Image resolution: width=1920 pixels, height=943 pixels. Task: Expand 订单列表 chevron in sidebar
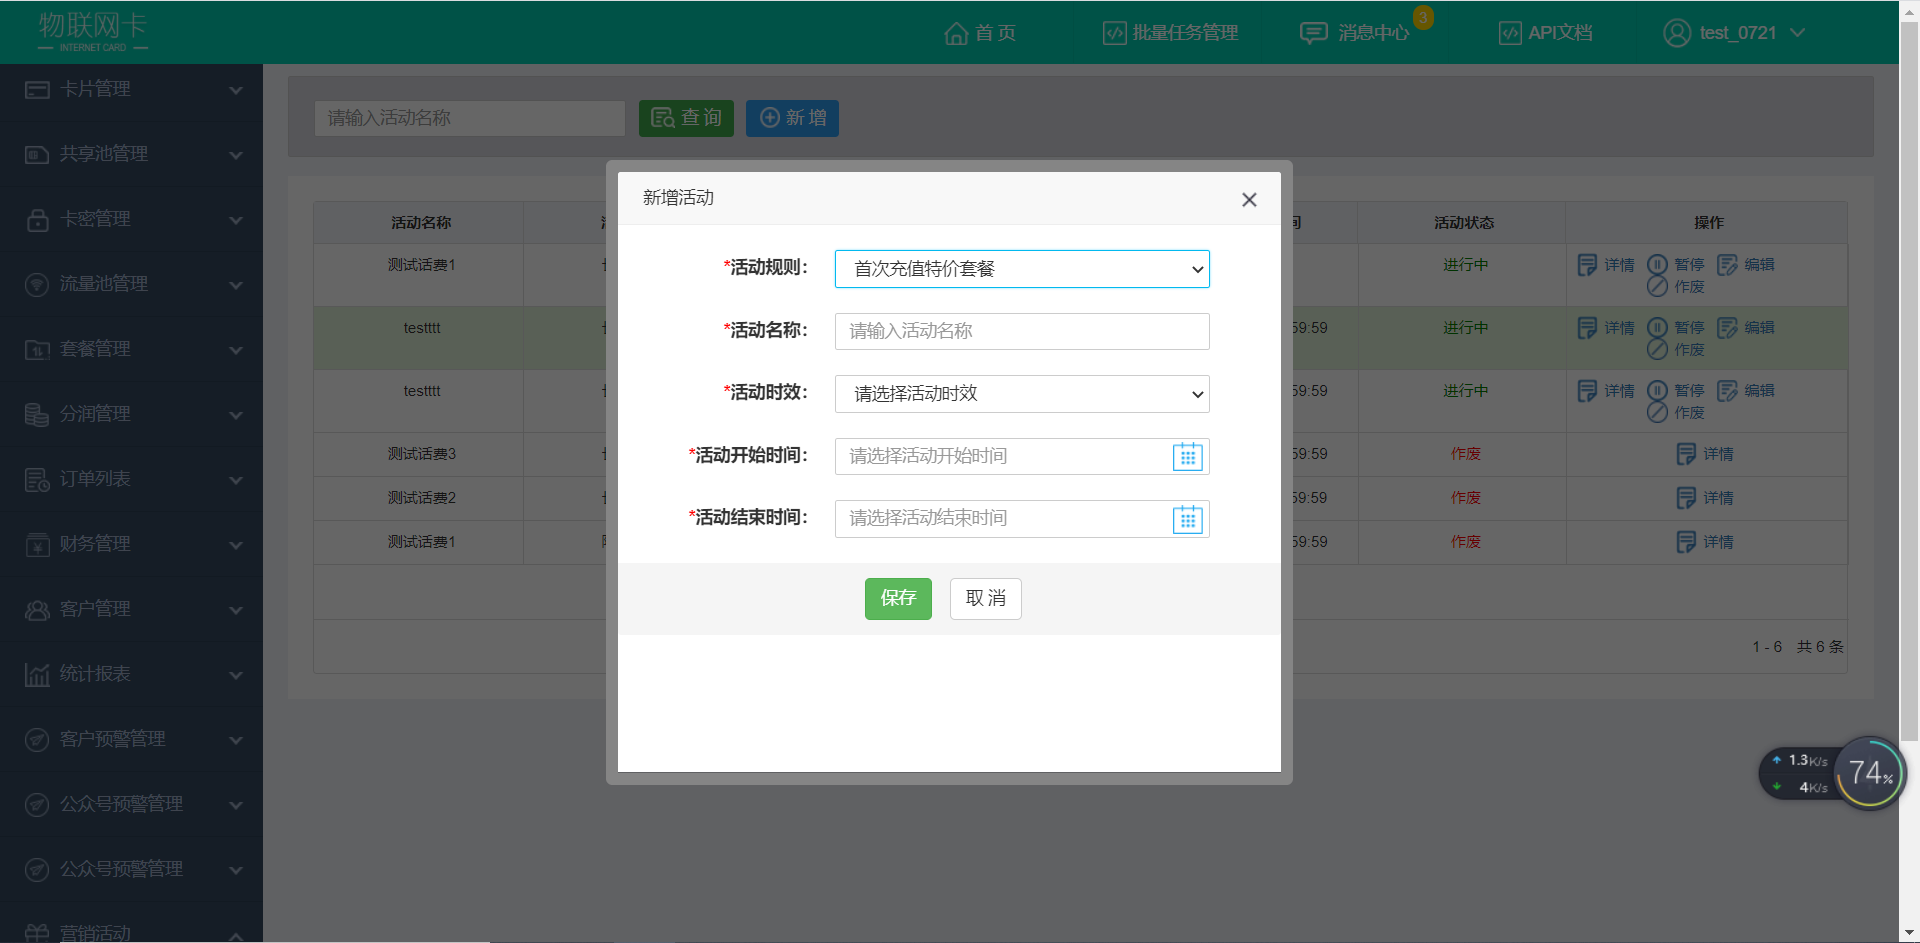[236, 480]
